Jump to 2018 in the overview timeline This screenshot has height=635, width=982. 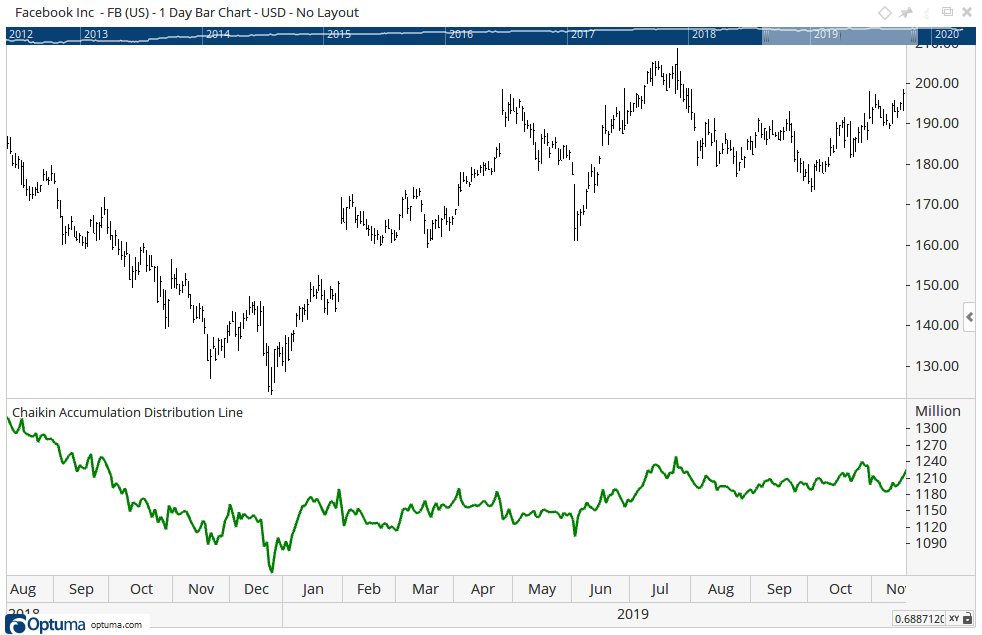coord(704,34)
